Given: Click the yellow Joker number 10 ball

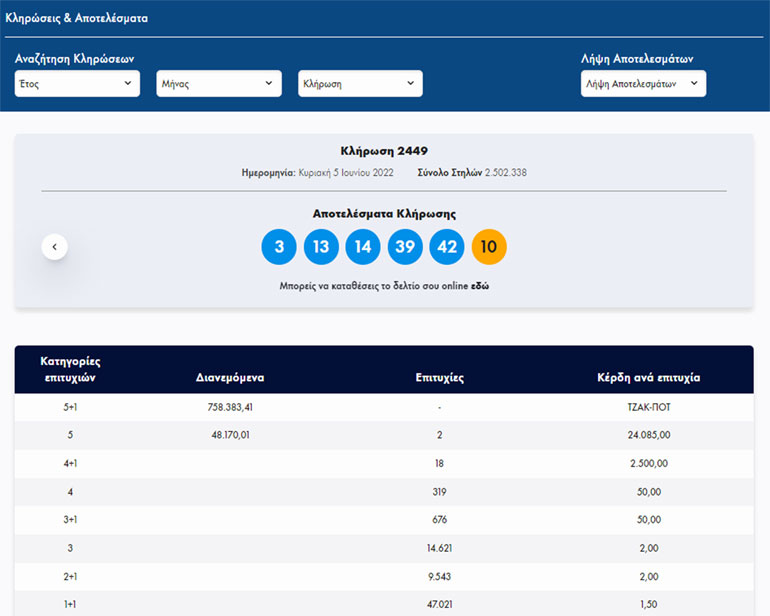Looking at the screenshot, I should pos(489,247).
